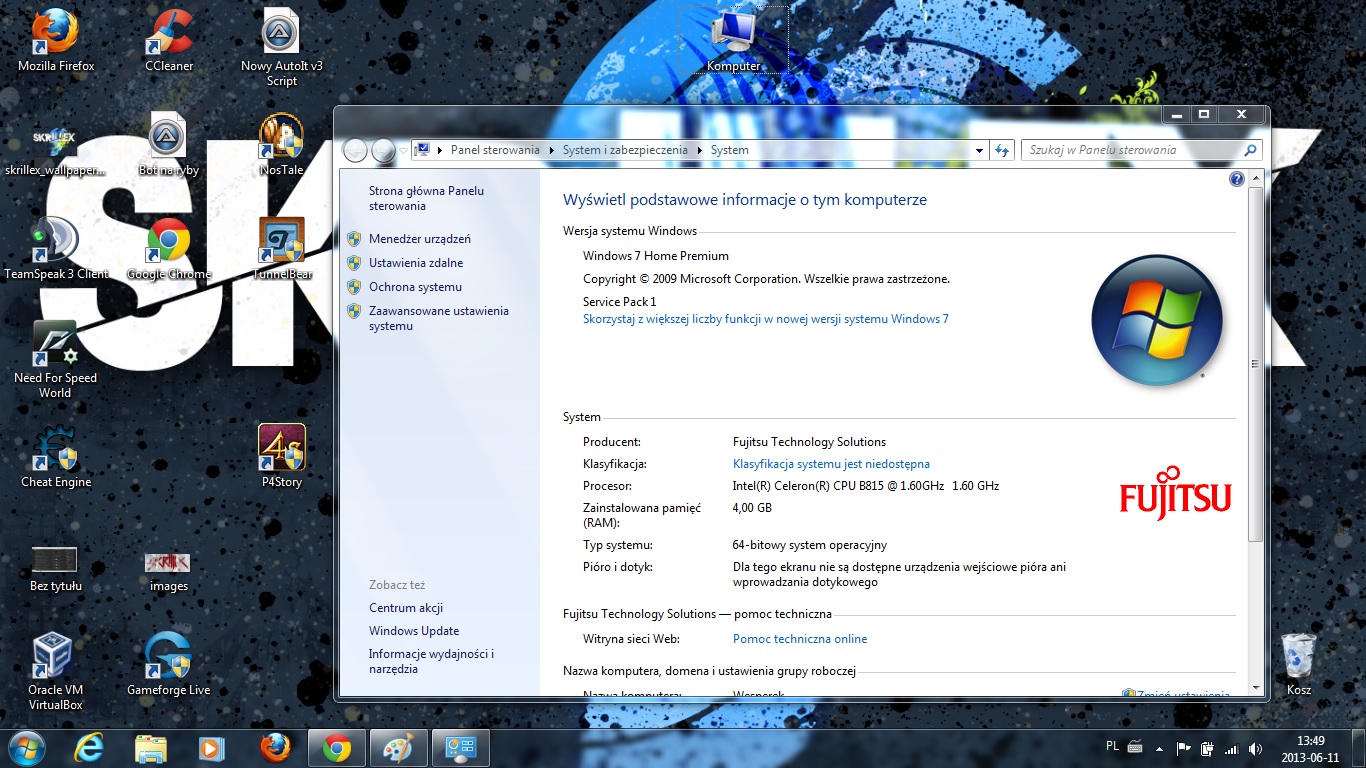Screen dimensions: 1366x768
Task: Open Menedżer urządzeń
Action: click(419, 239)
